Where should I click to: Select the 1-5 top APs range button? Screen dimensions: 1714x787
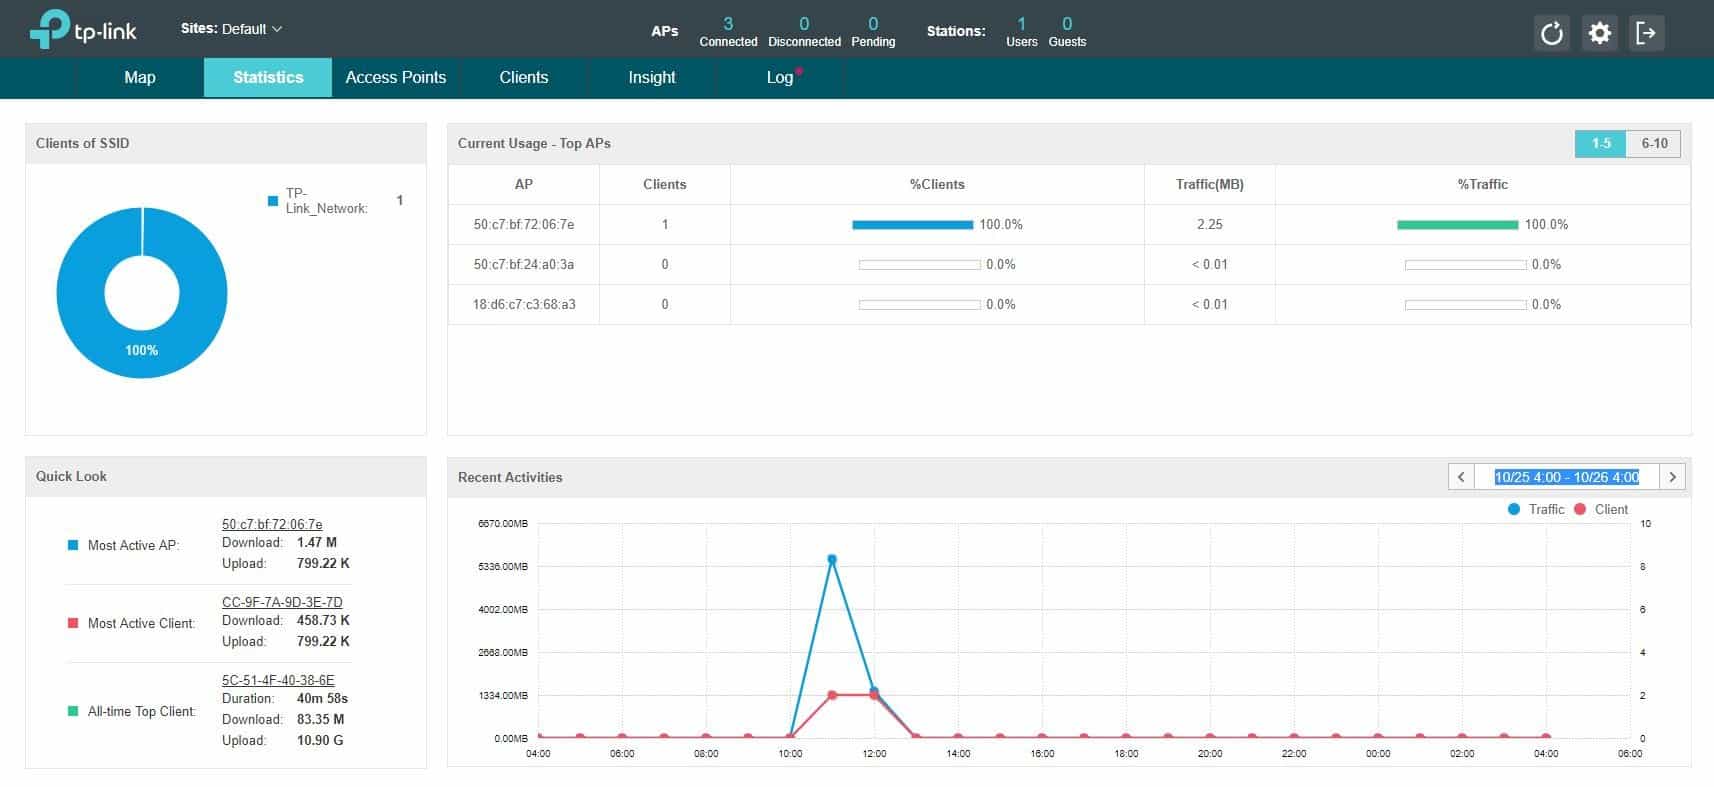click(1601, 143)
